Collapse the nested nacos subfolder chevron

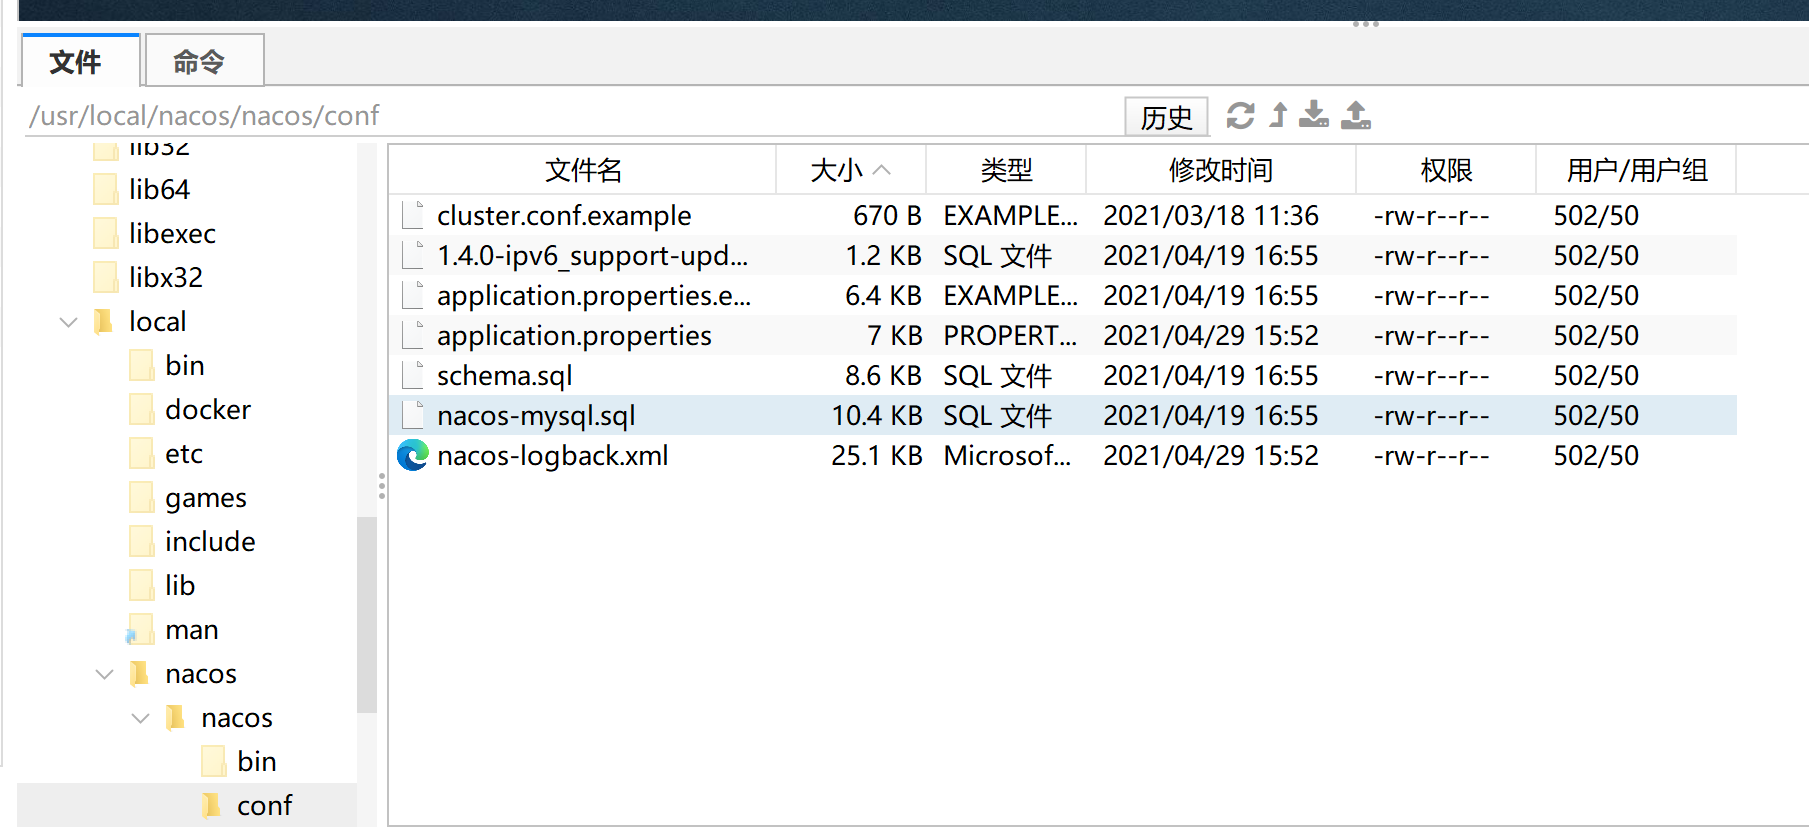point(141,718)
